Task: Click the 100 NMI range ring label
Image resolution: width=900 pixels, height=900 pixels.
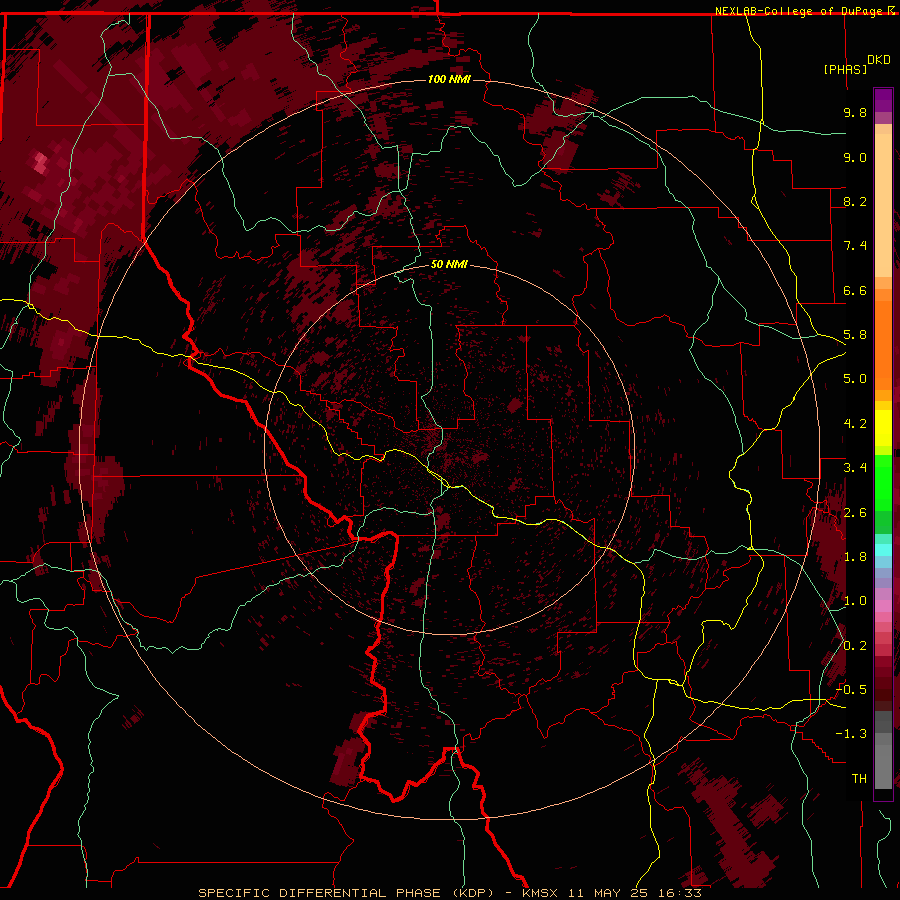Action: (x=449, y=79)
